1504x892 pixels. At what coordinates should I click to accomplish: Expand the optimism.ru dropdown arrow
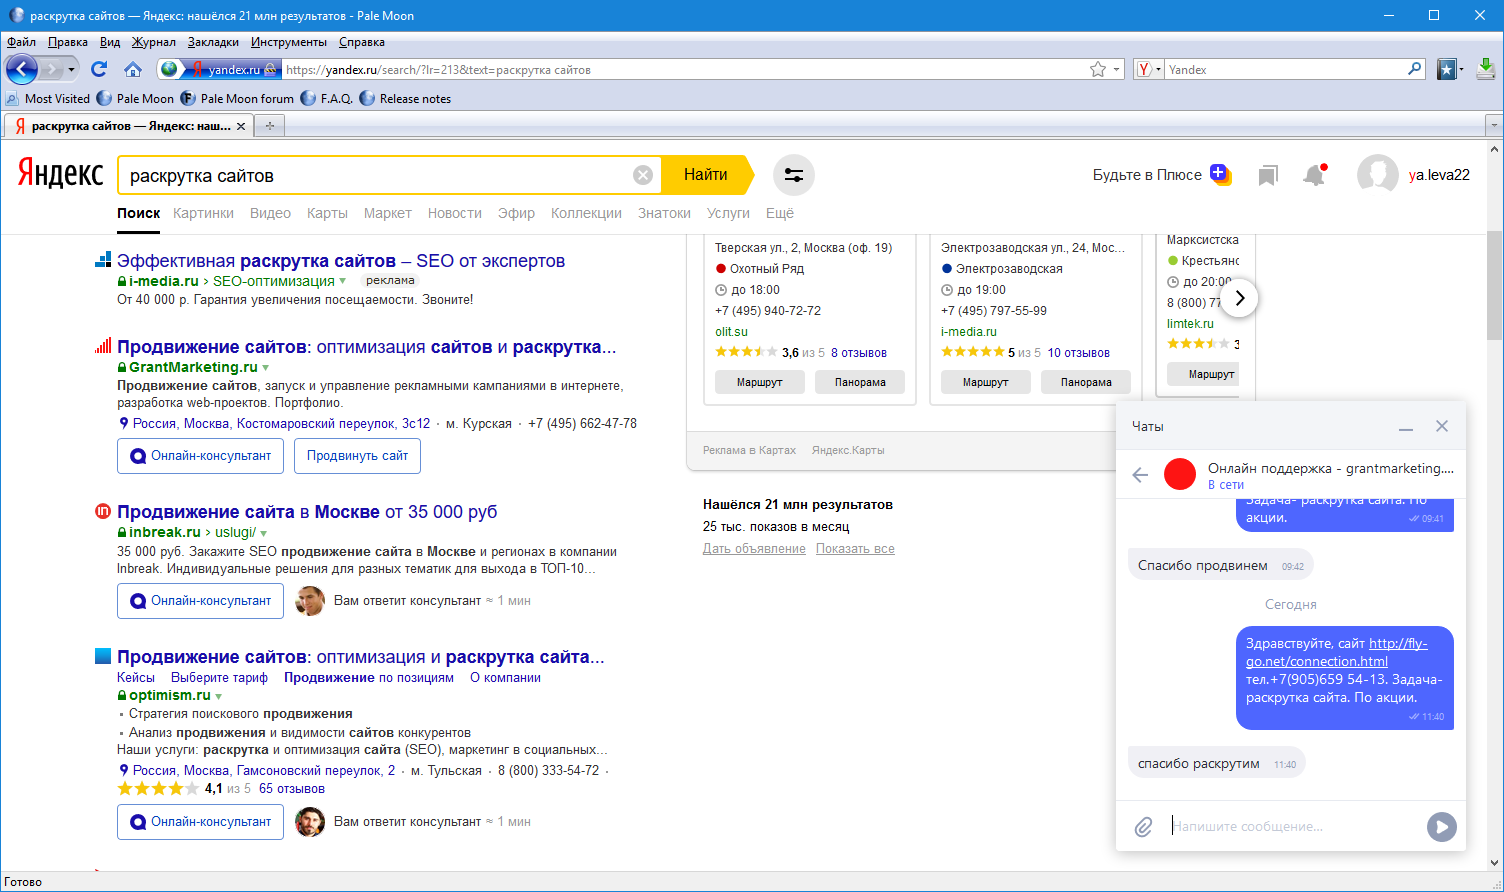tap(219, 696)
